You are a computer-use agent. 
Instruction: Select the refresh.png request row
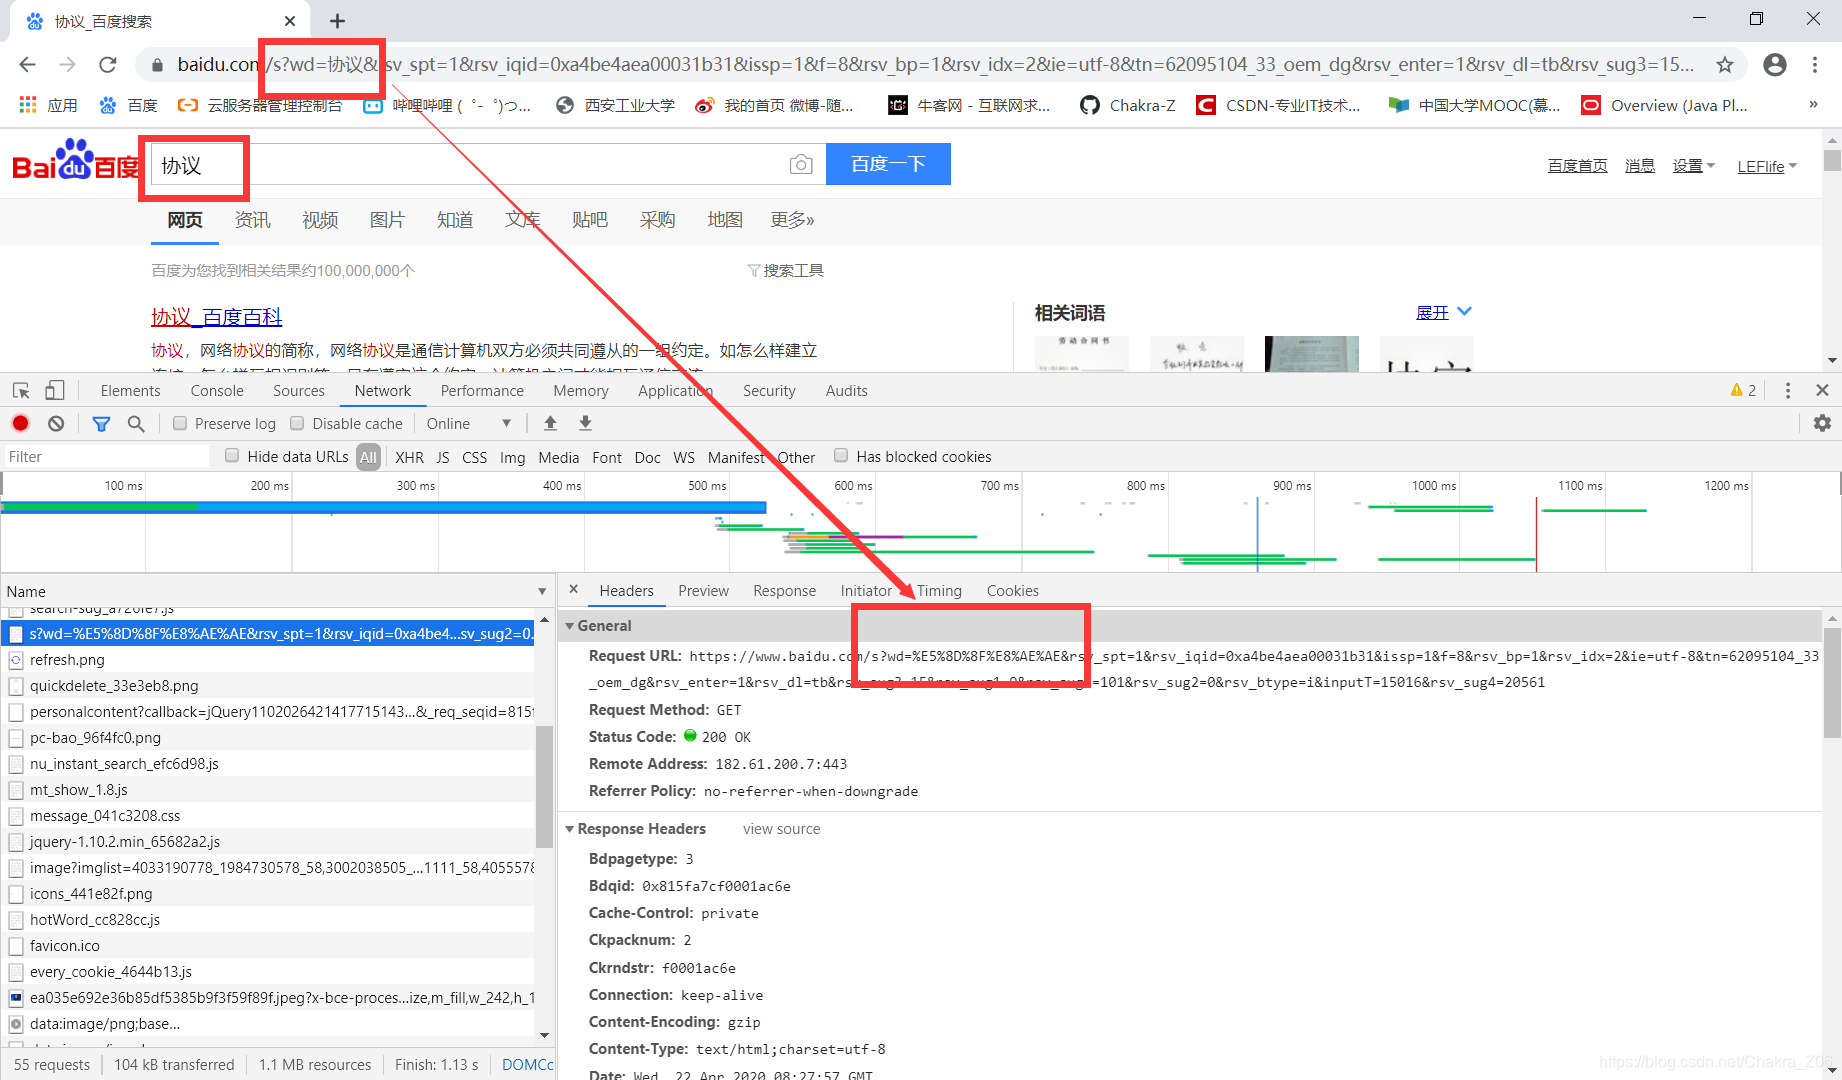point(268,660)
